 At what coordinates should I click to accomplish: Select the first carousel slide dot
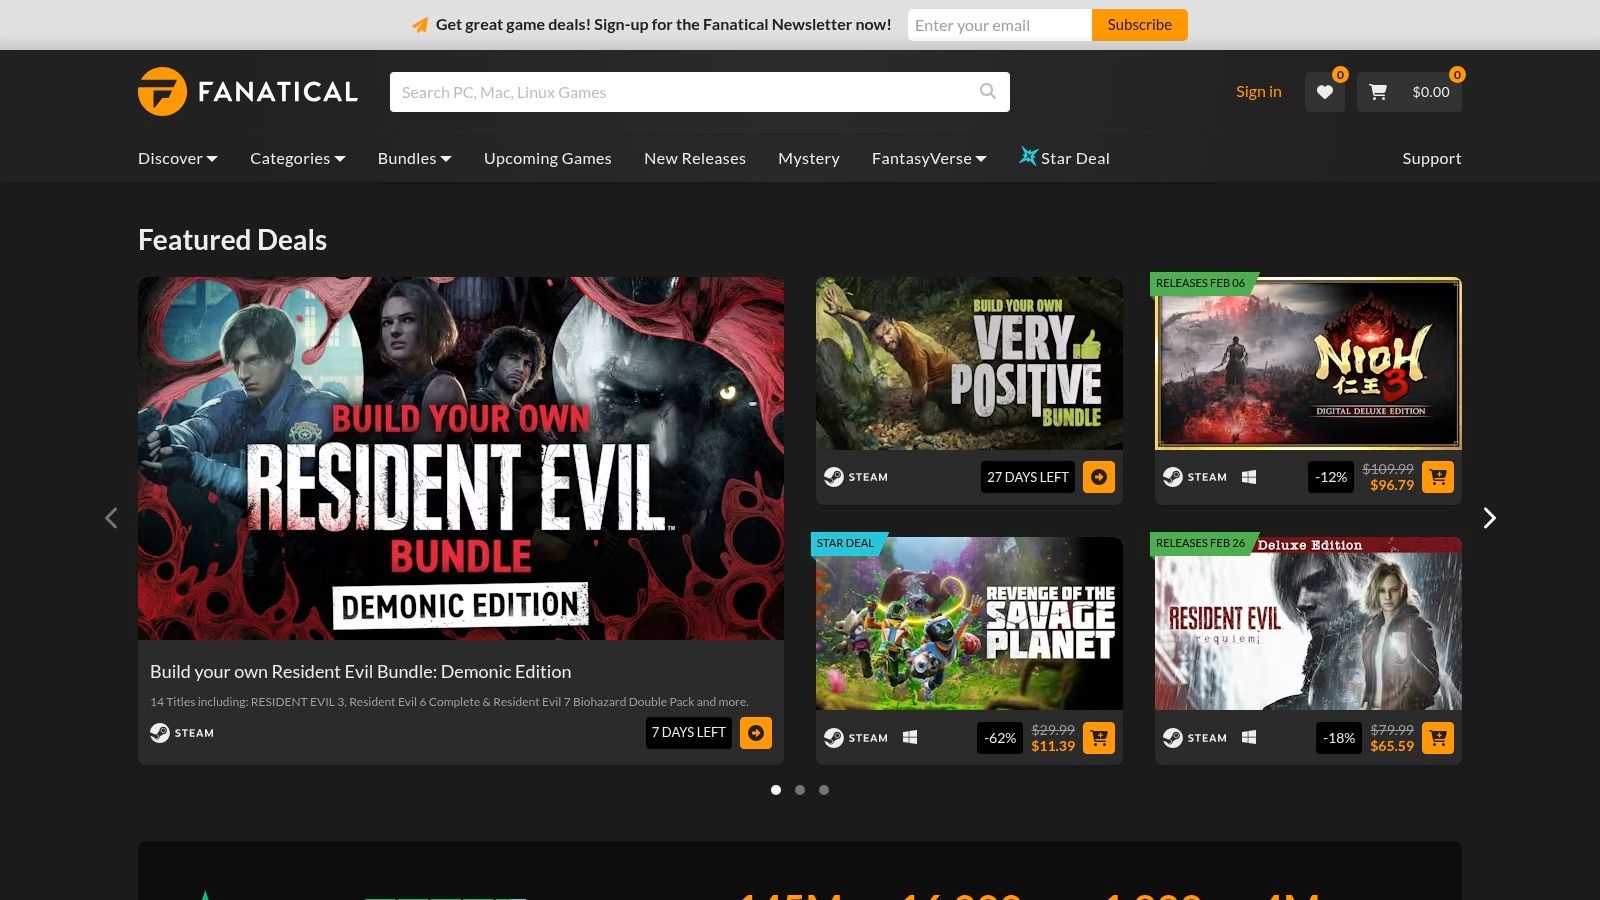click(776, 790)
